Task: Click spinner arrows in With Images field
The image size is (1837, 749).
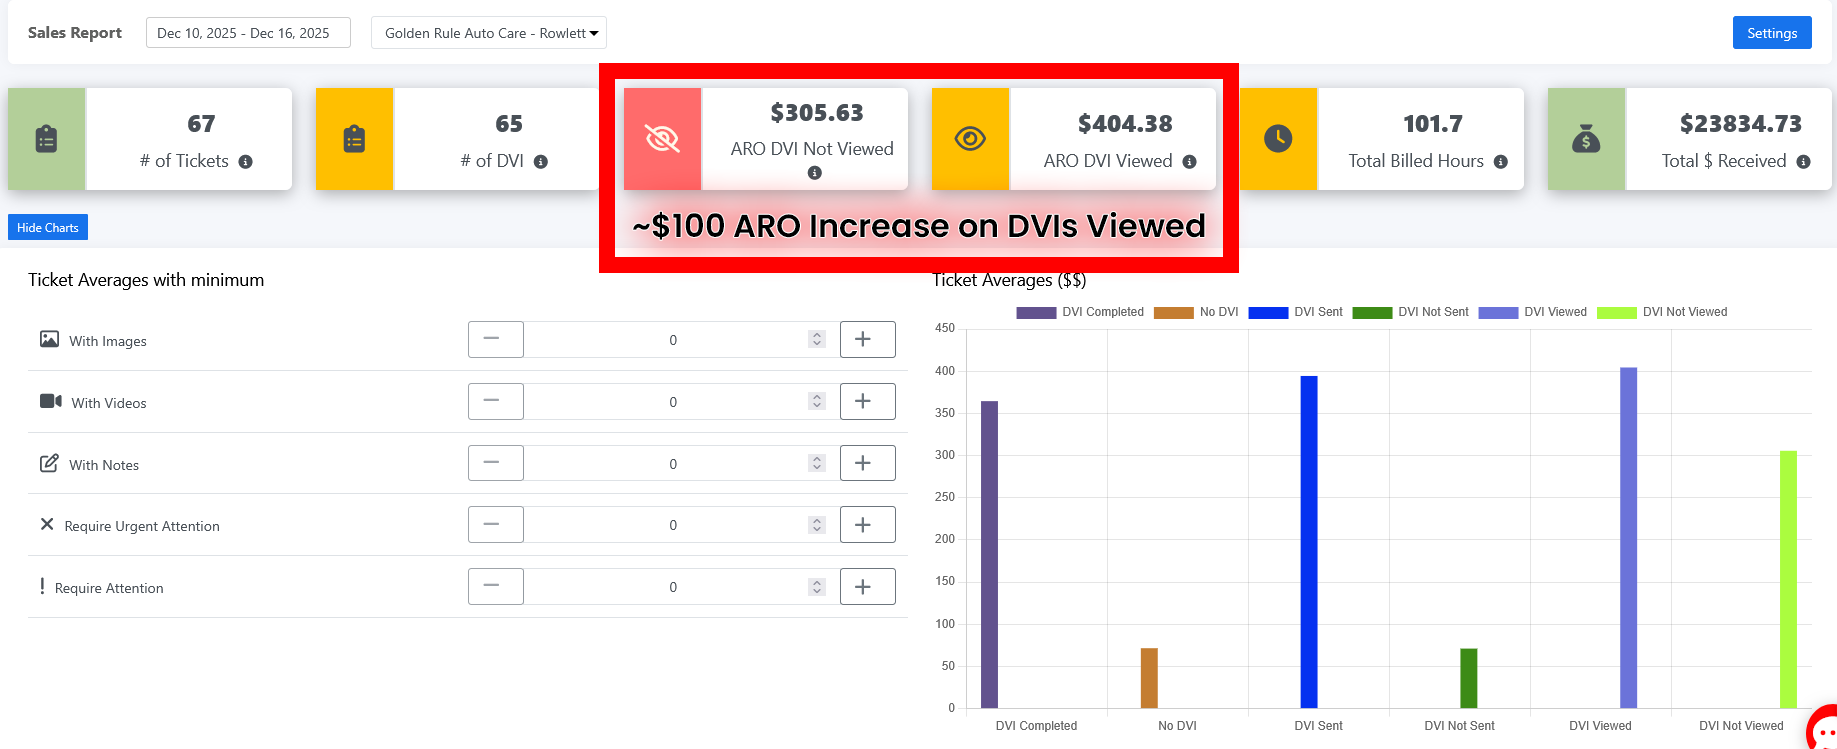Action: click(817, 340)
